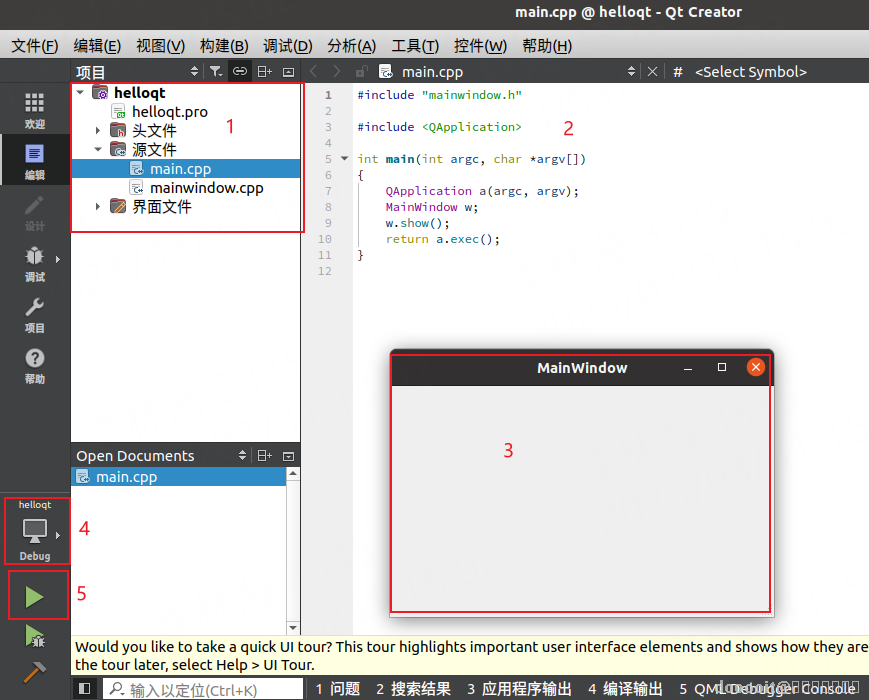Collapse the helloqt project node

80,92
